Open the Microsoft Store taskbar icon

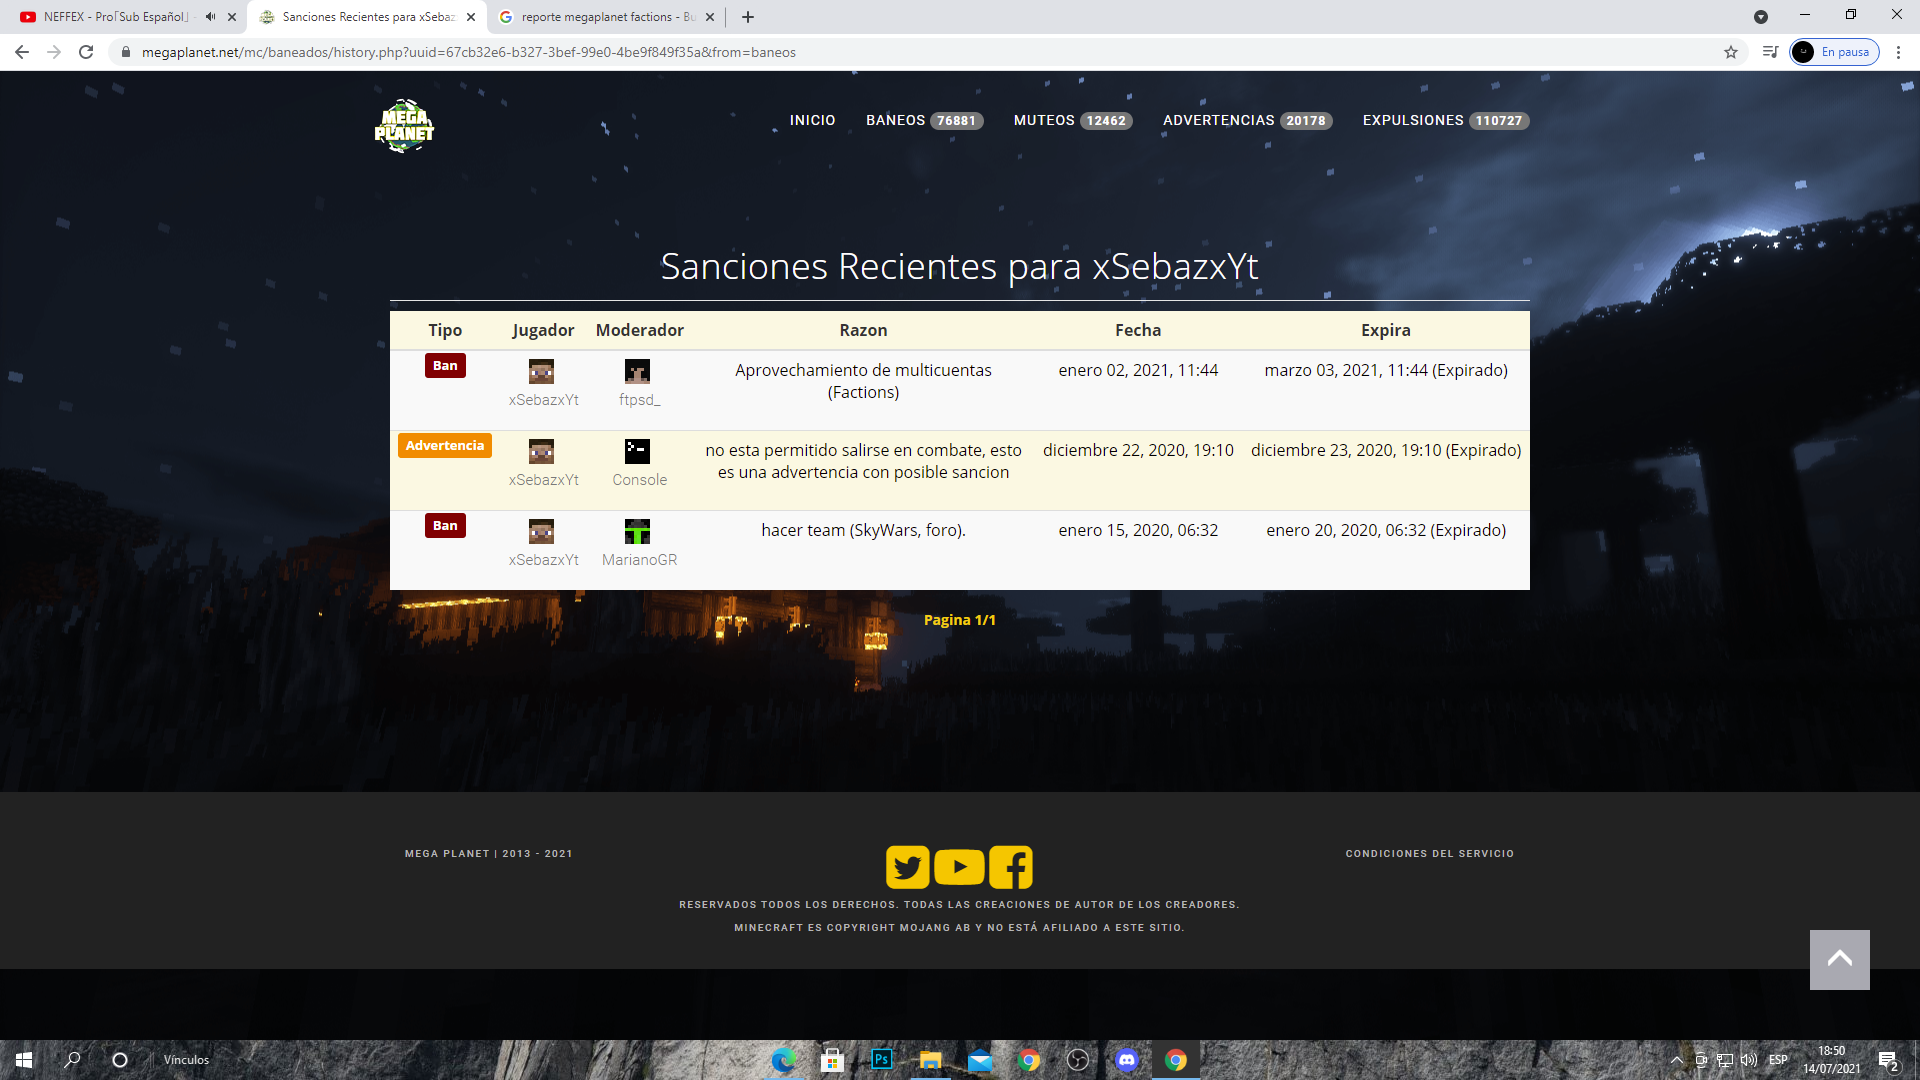tap(832, 1060)
